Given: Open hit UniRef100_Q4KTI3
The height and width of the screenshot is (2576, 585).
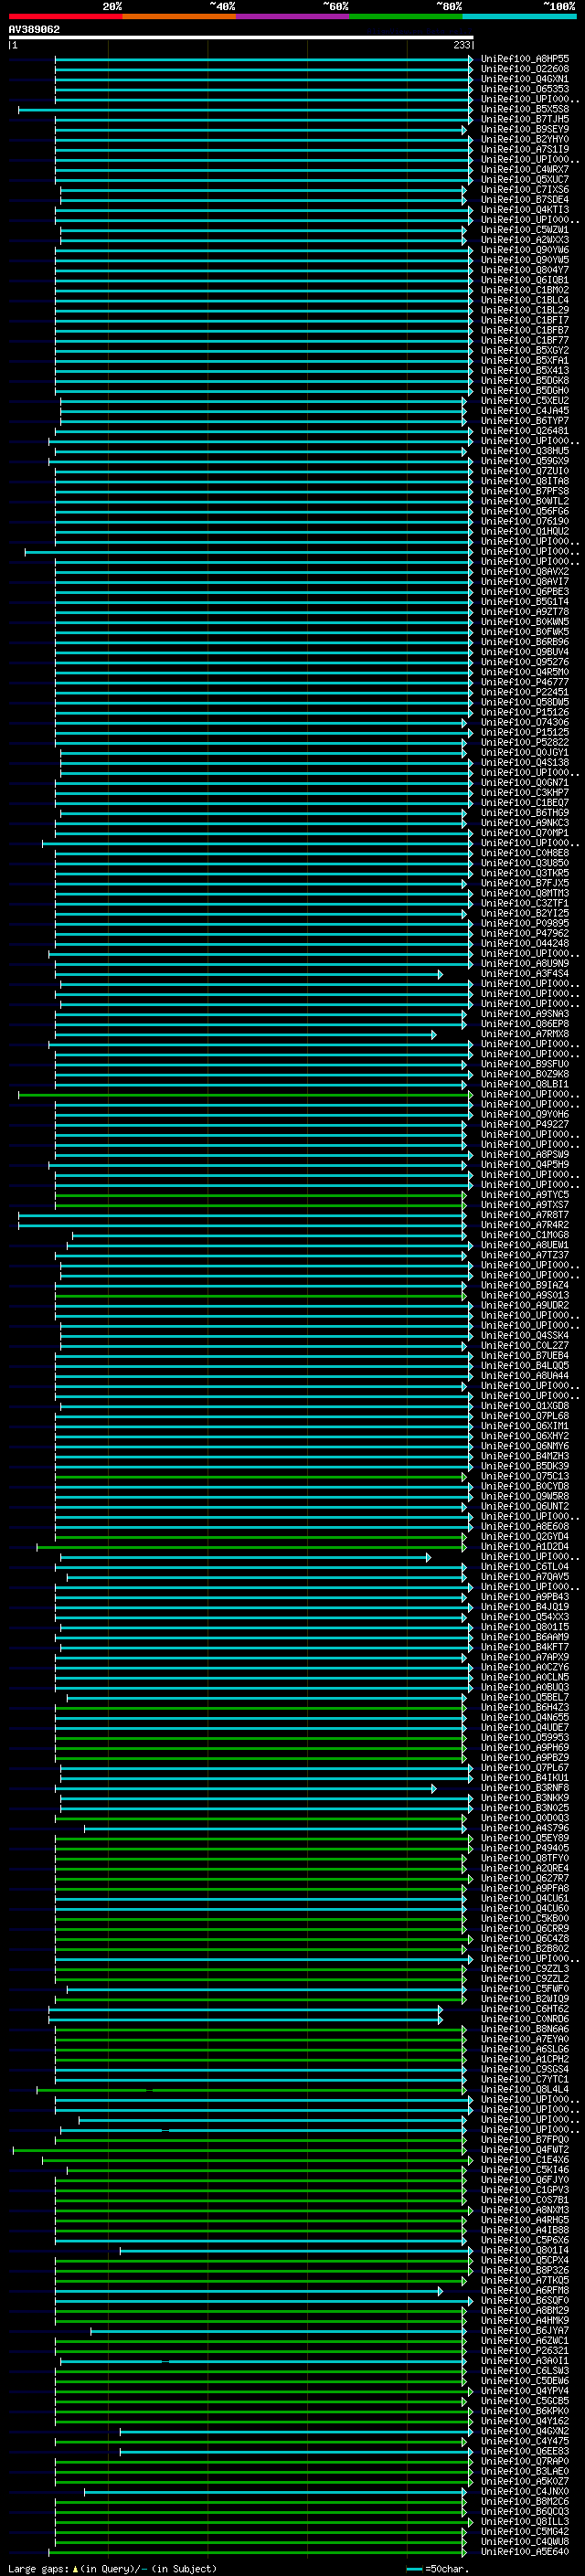Looking at the screenshot, I should [x=524, y=210].
